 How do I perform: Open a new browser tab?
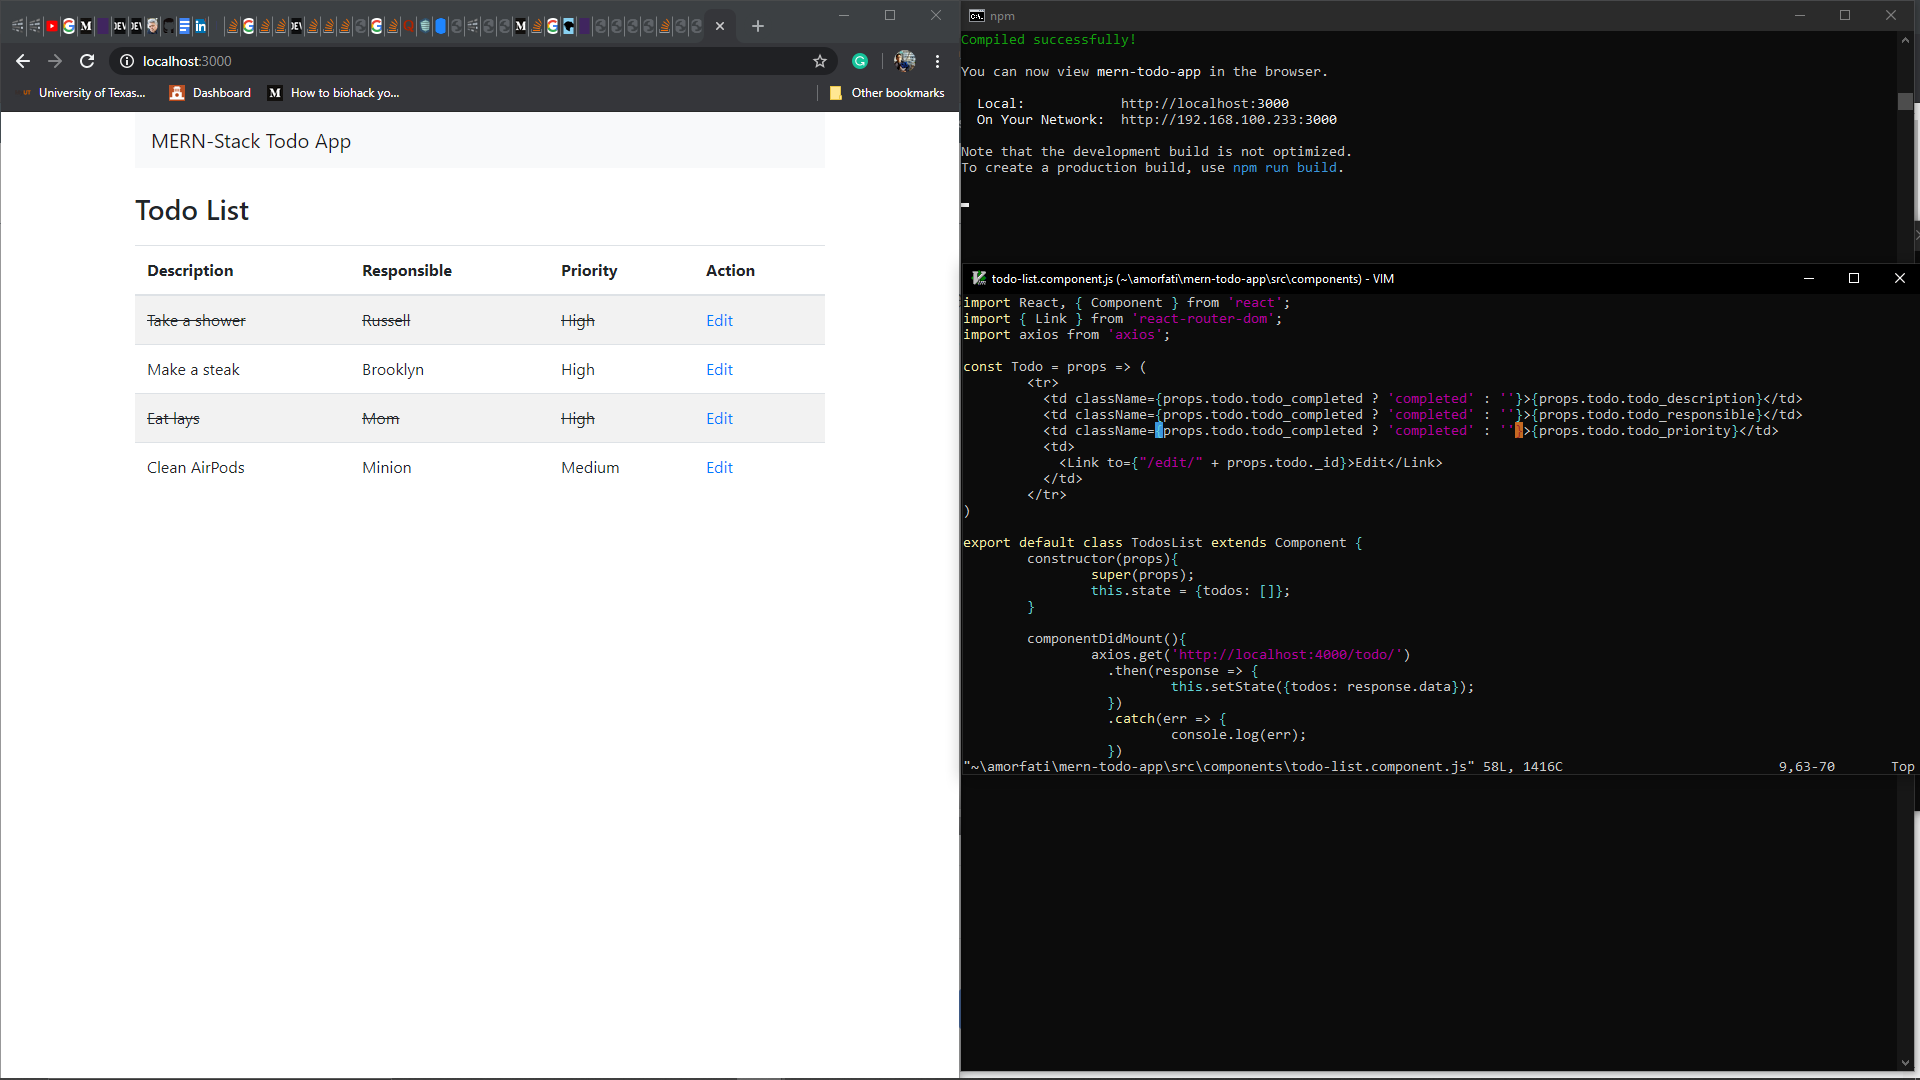click(758, 26)
